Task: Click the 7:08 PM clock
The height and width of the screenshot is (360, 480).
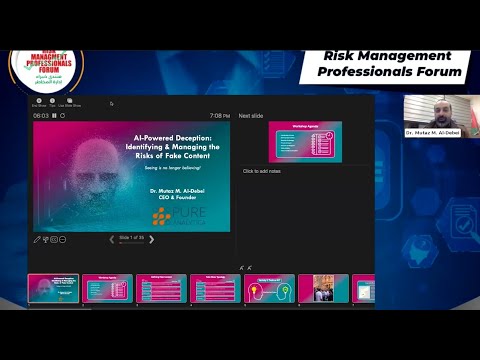Action: (x=220, y=116)
